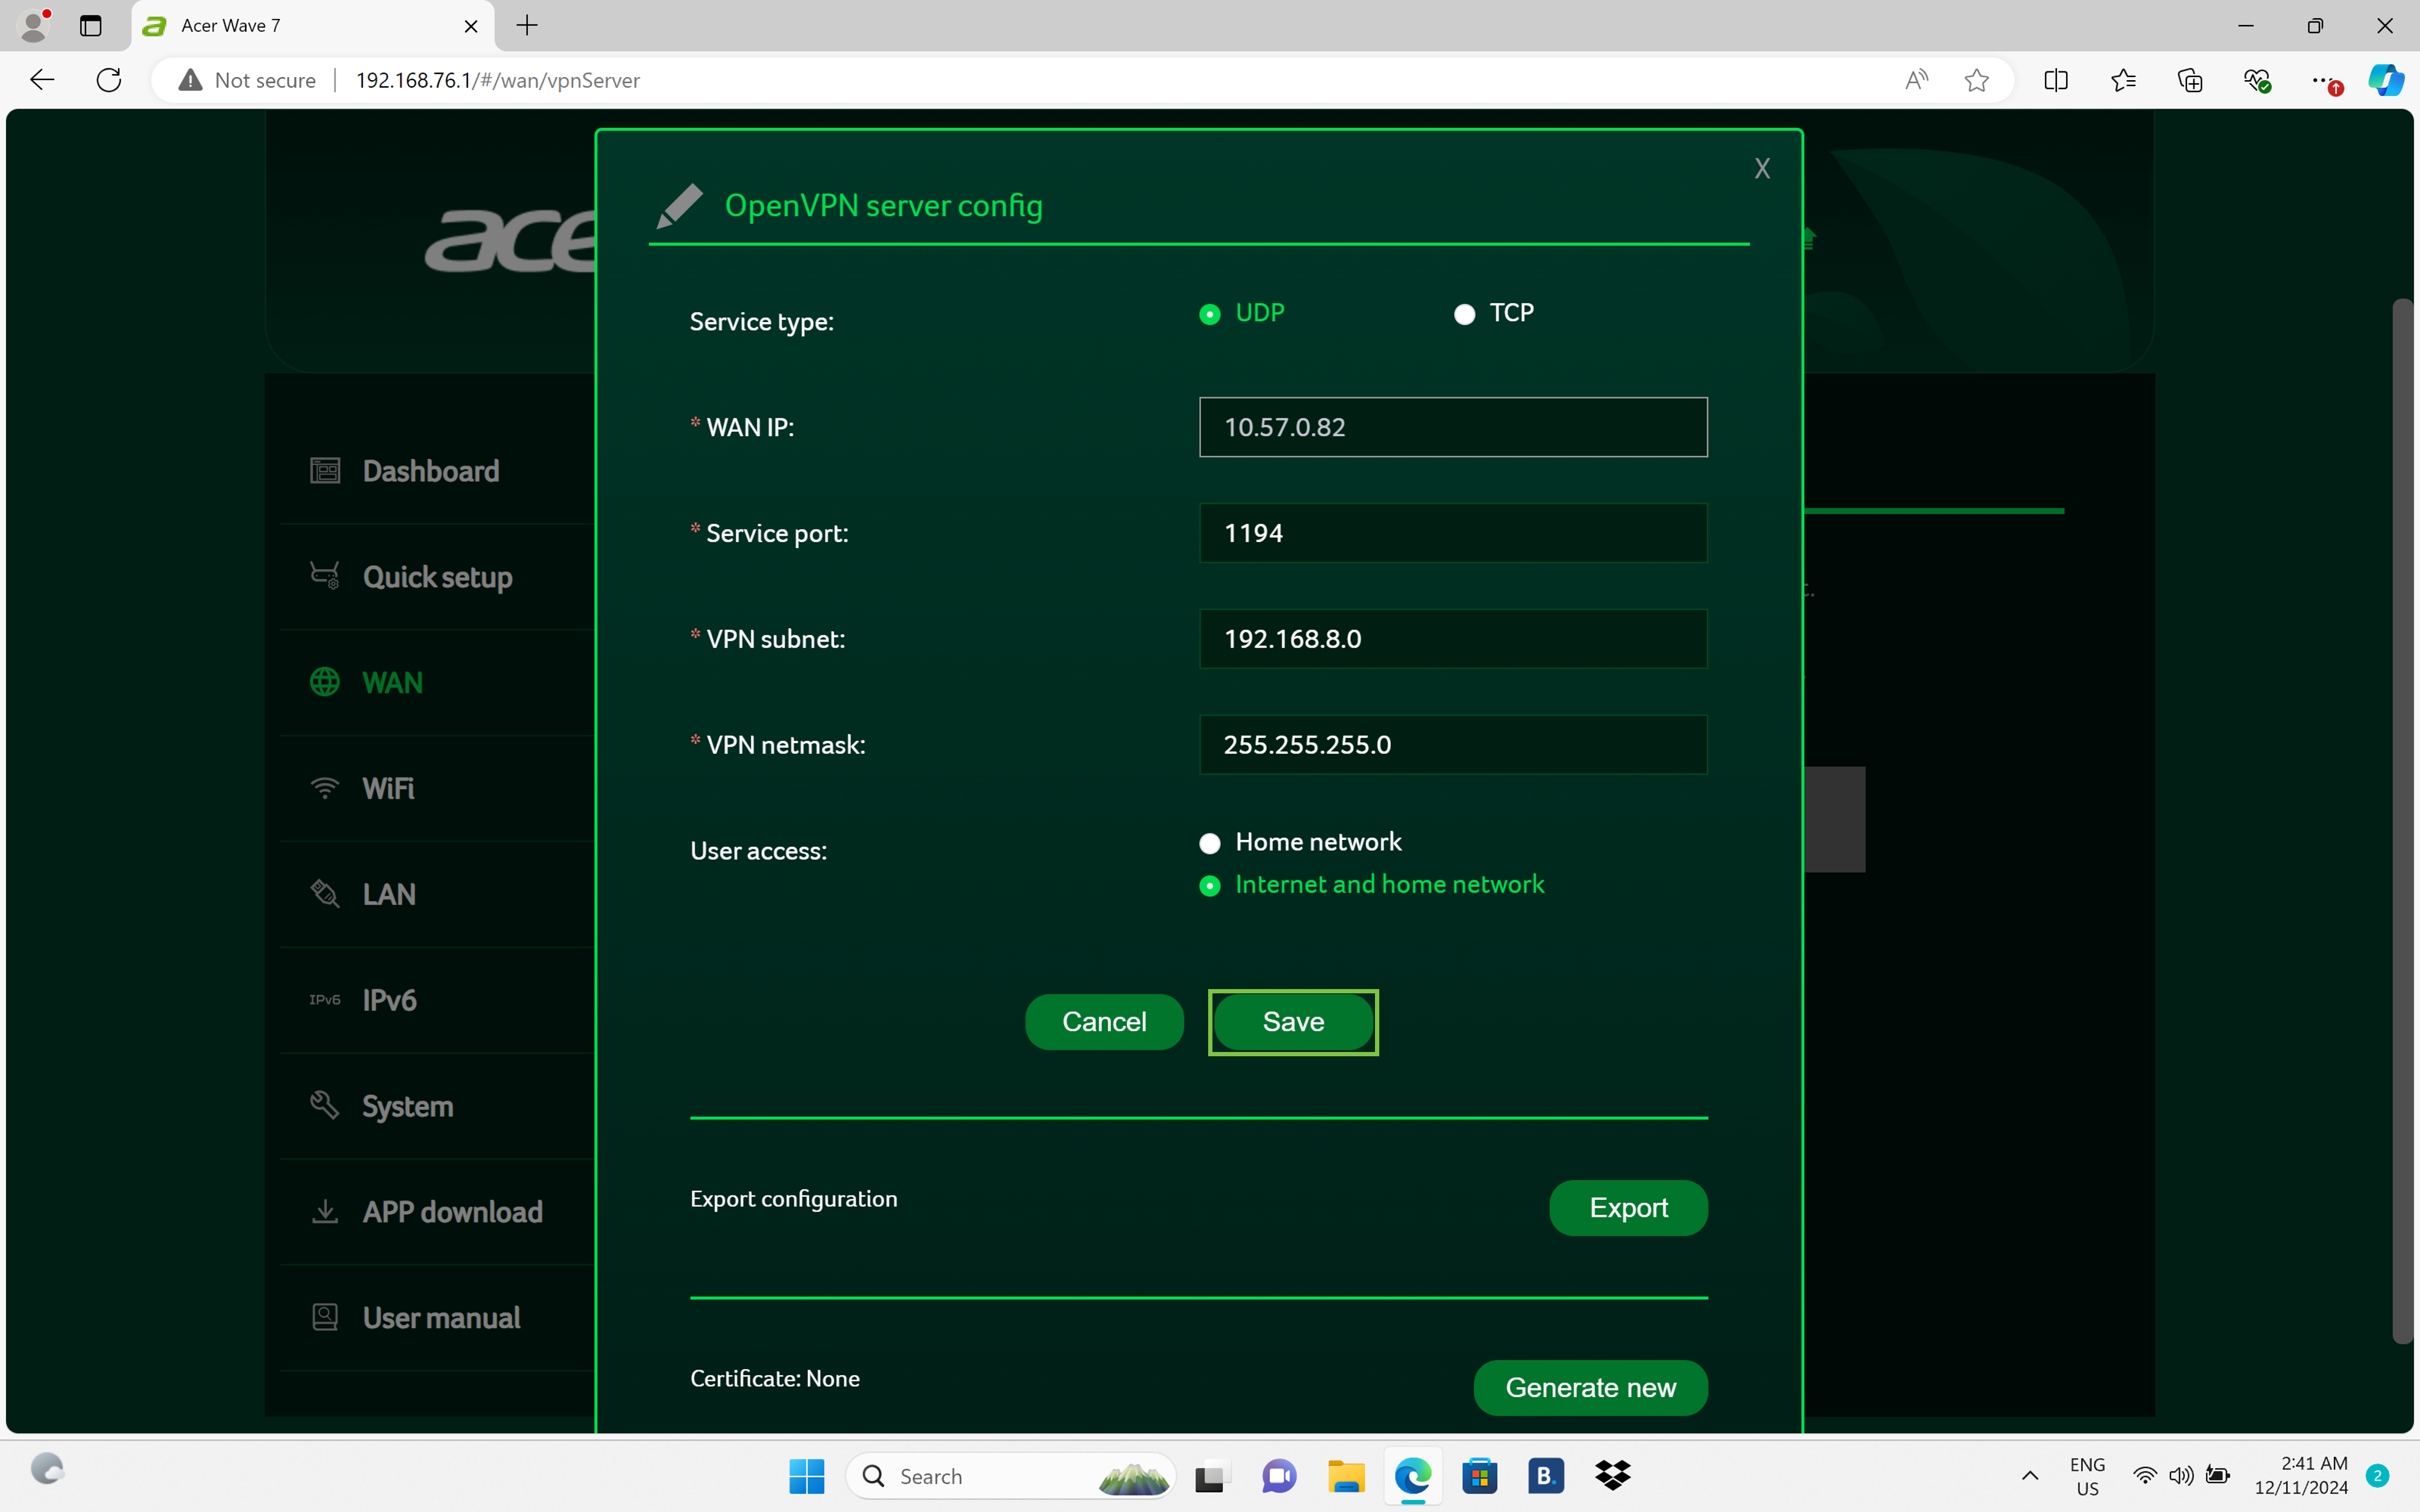Export the VPN configuration
The image size is (2420, 1512).
[1627, 1207]
